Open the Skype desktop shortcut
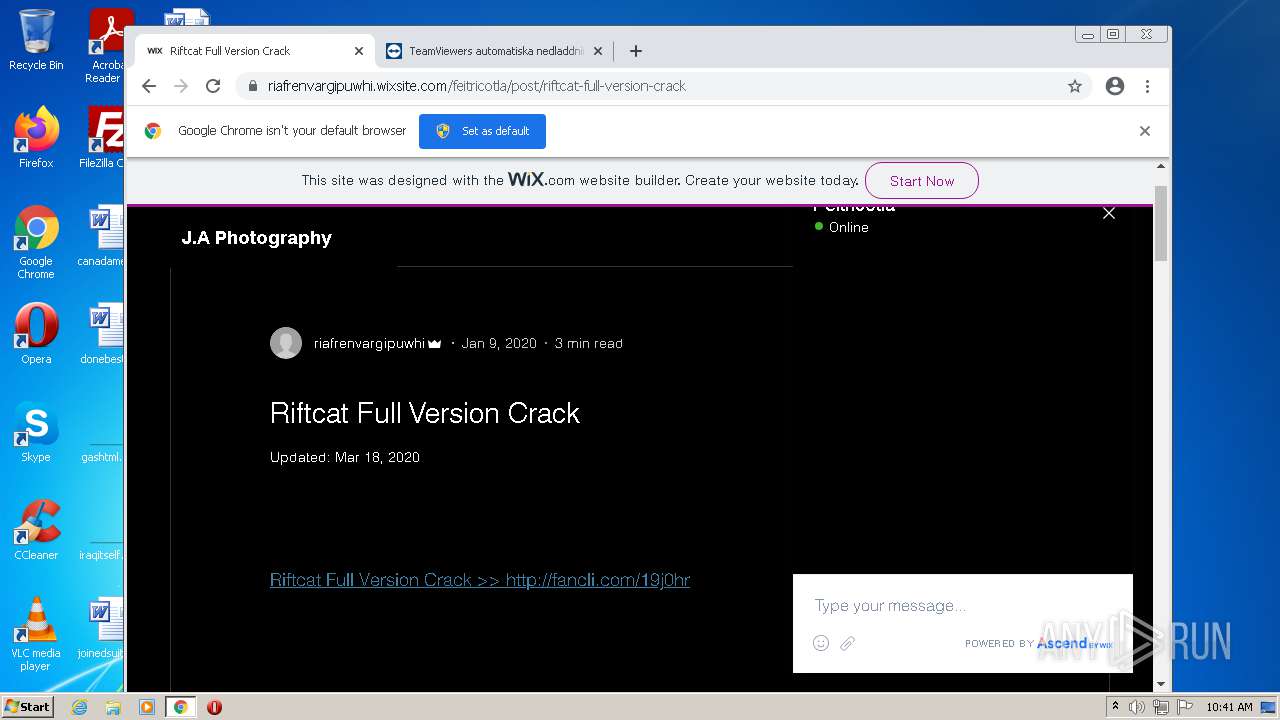The height and width of the screenshot is (720, 1280). click(x=36, y=432)
